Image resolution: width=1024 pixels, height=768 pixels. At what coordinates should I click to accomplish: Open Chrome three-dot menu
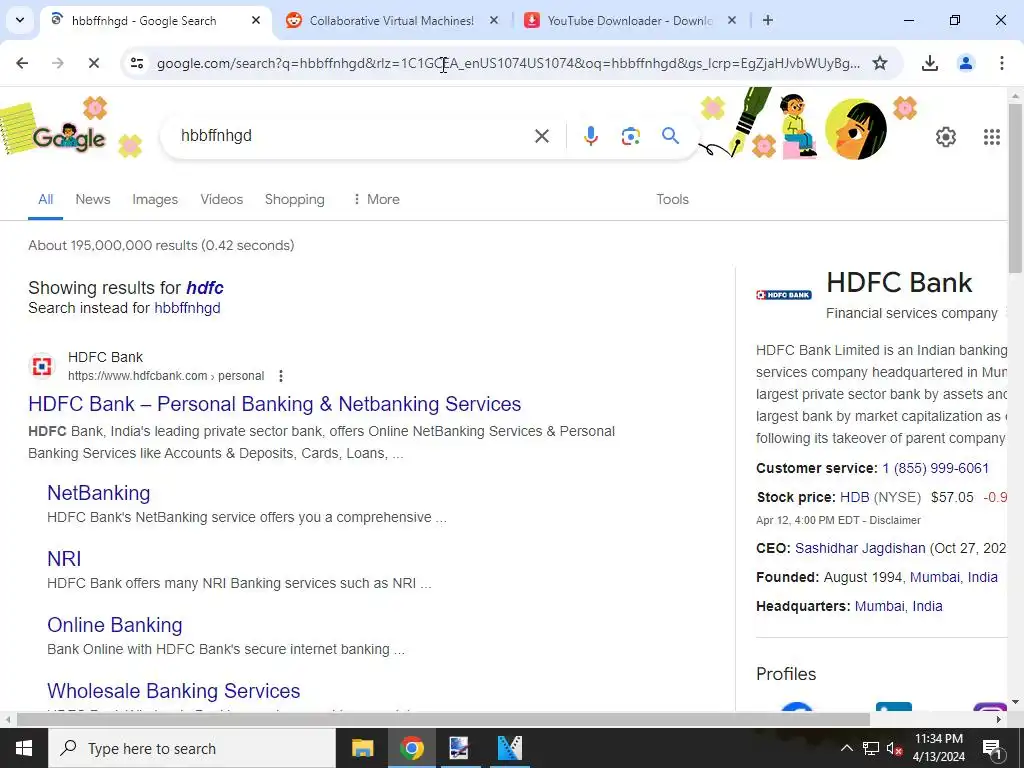(x=1002, y=63)
